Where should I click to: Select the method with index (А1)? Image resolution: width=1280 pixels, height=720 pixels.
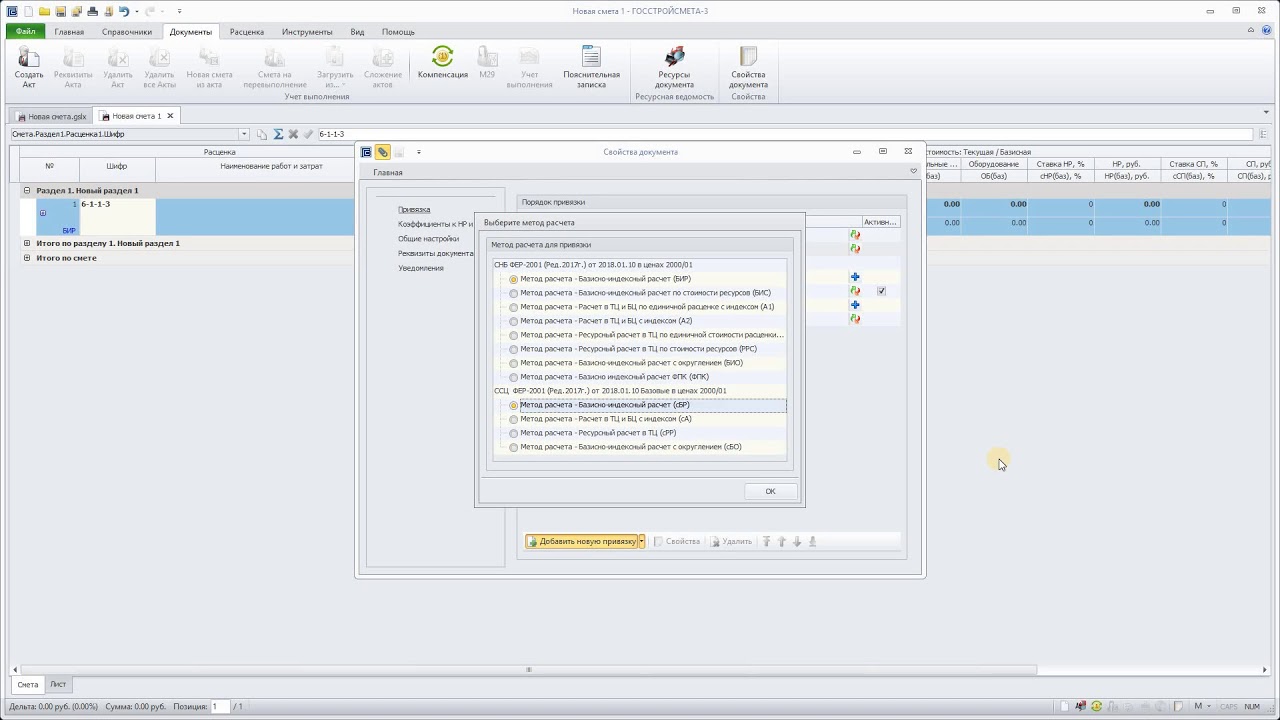647,307
